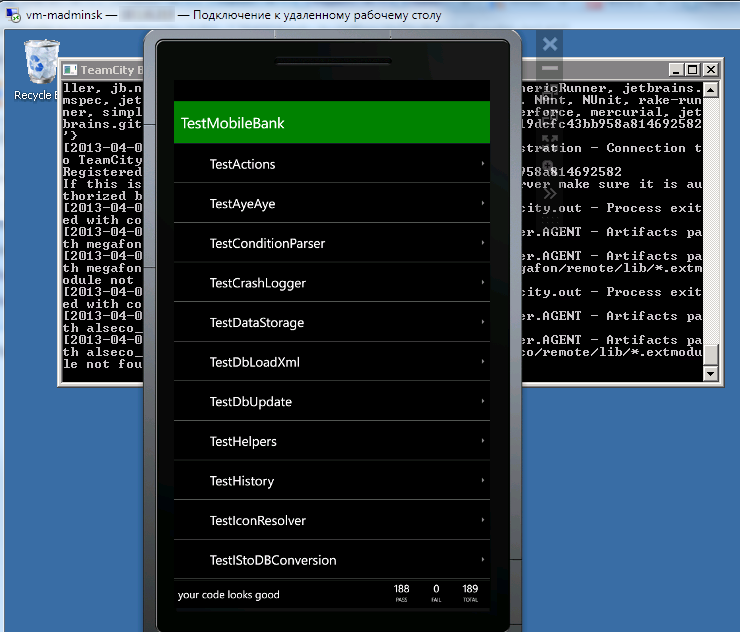Click the TeamCity window title bar text
Viewport: 740px width, 632px height.
pyautogui.click(x=111, y=70)
